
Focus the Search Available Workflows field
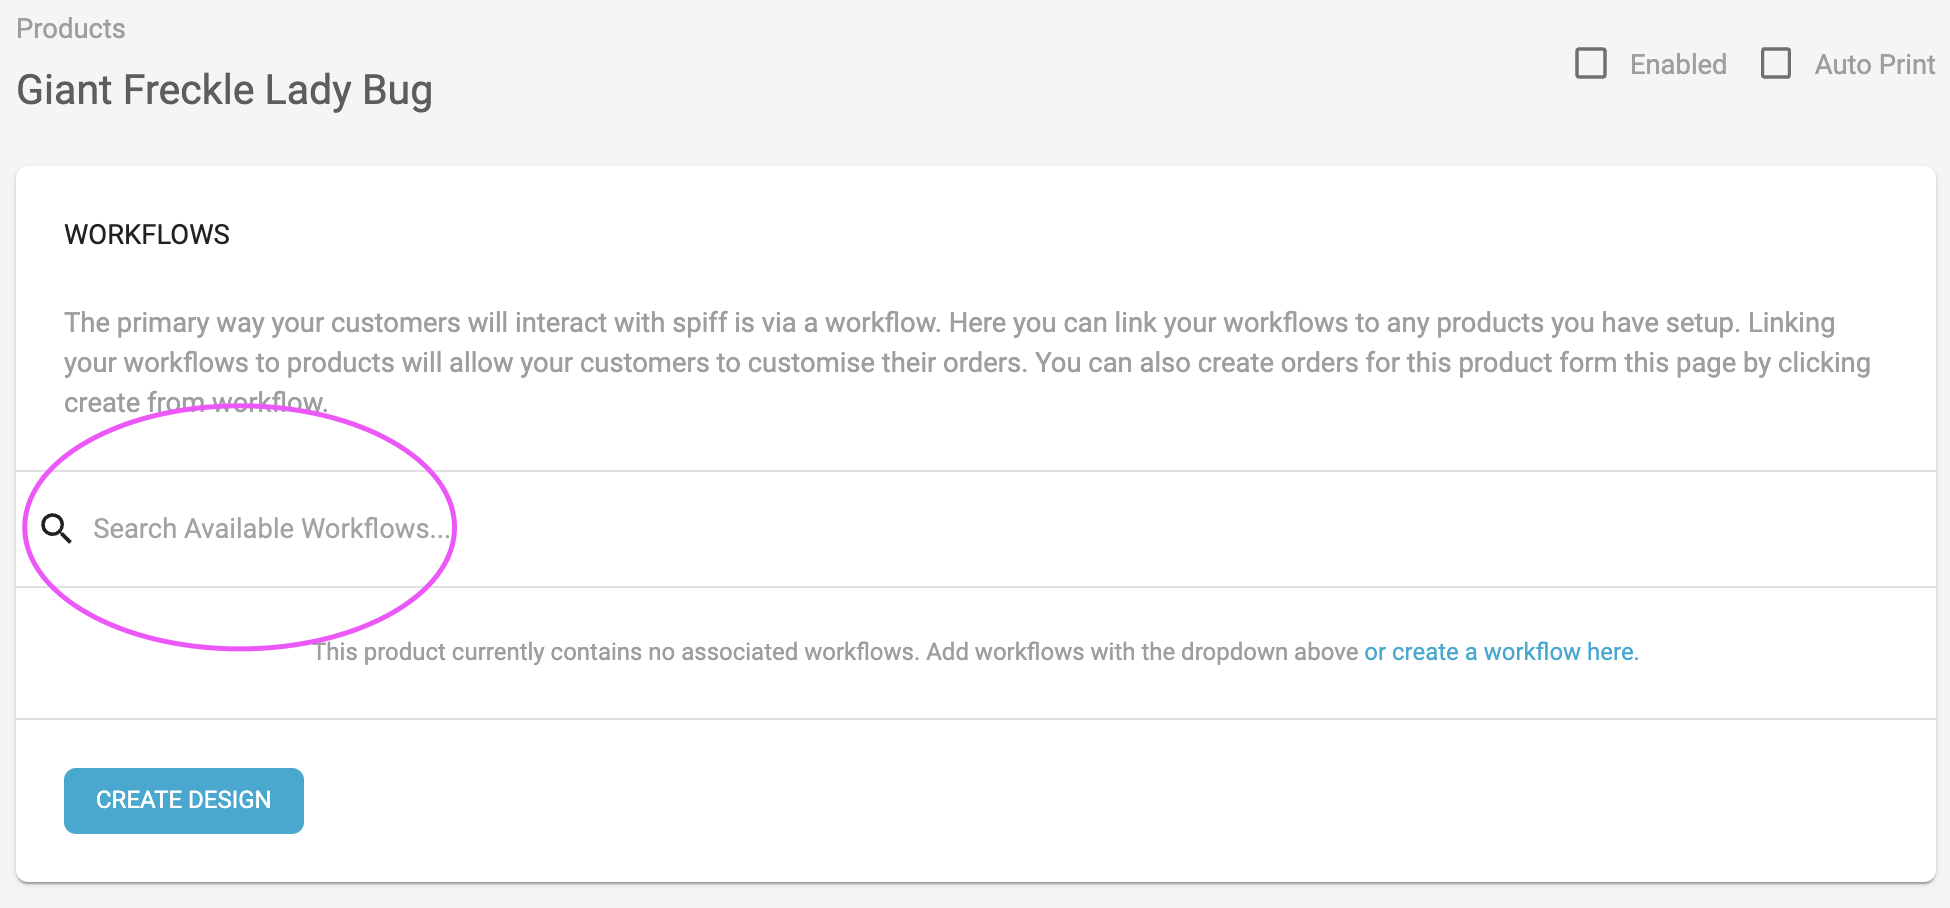[975, 528]
